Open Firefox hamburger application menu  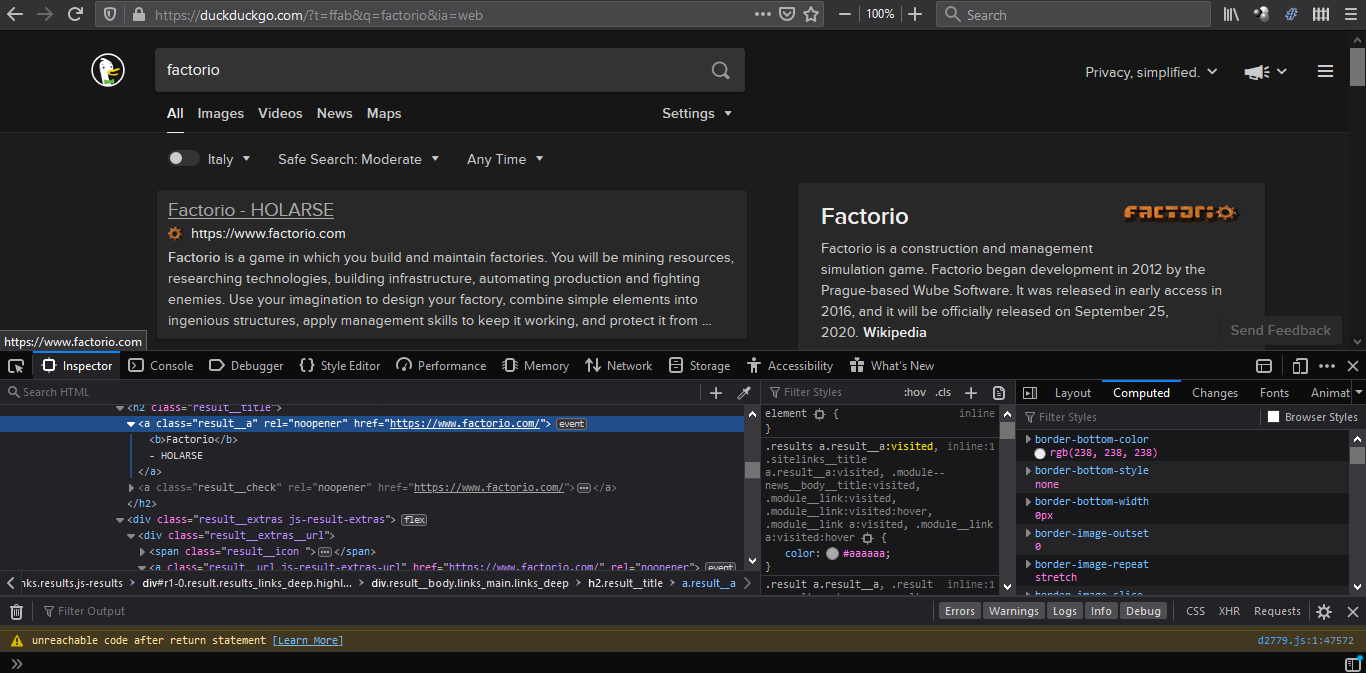coord(1349,14)
